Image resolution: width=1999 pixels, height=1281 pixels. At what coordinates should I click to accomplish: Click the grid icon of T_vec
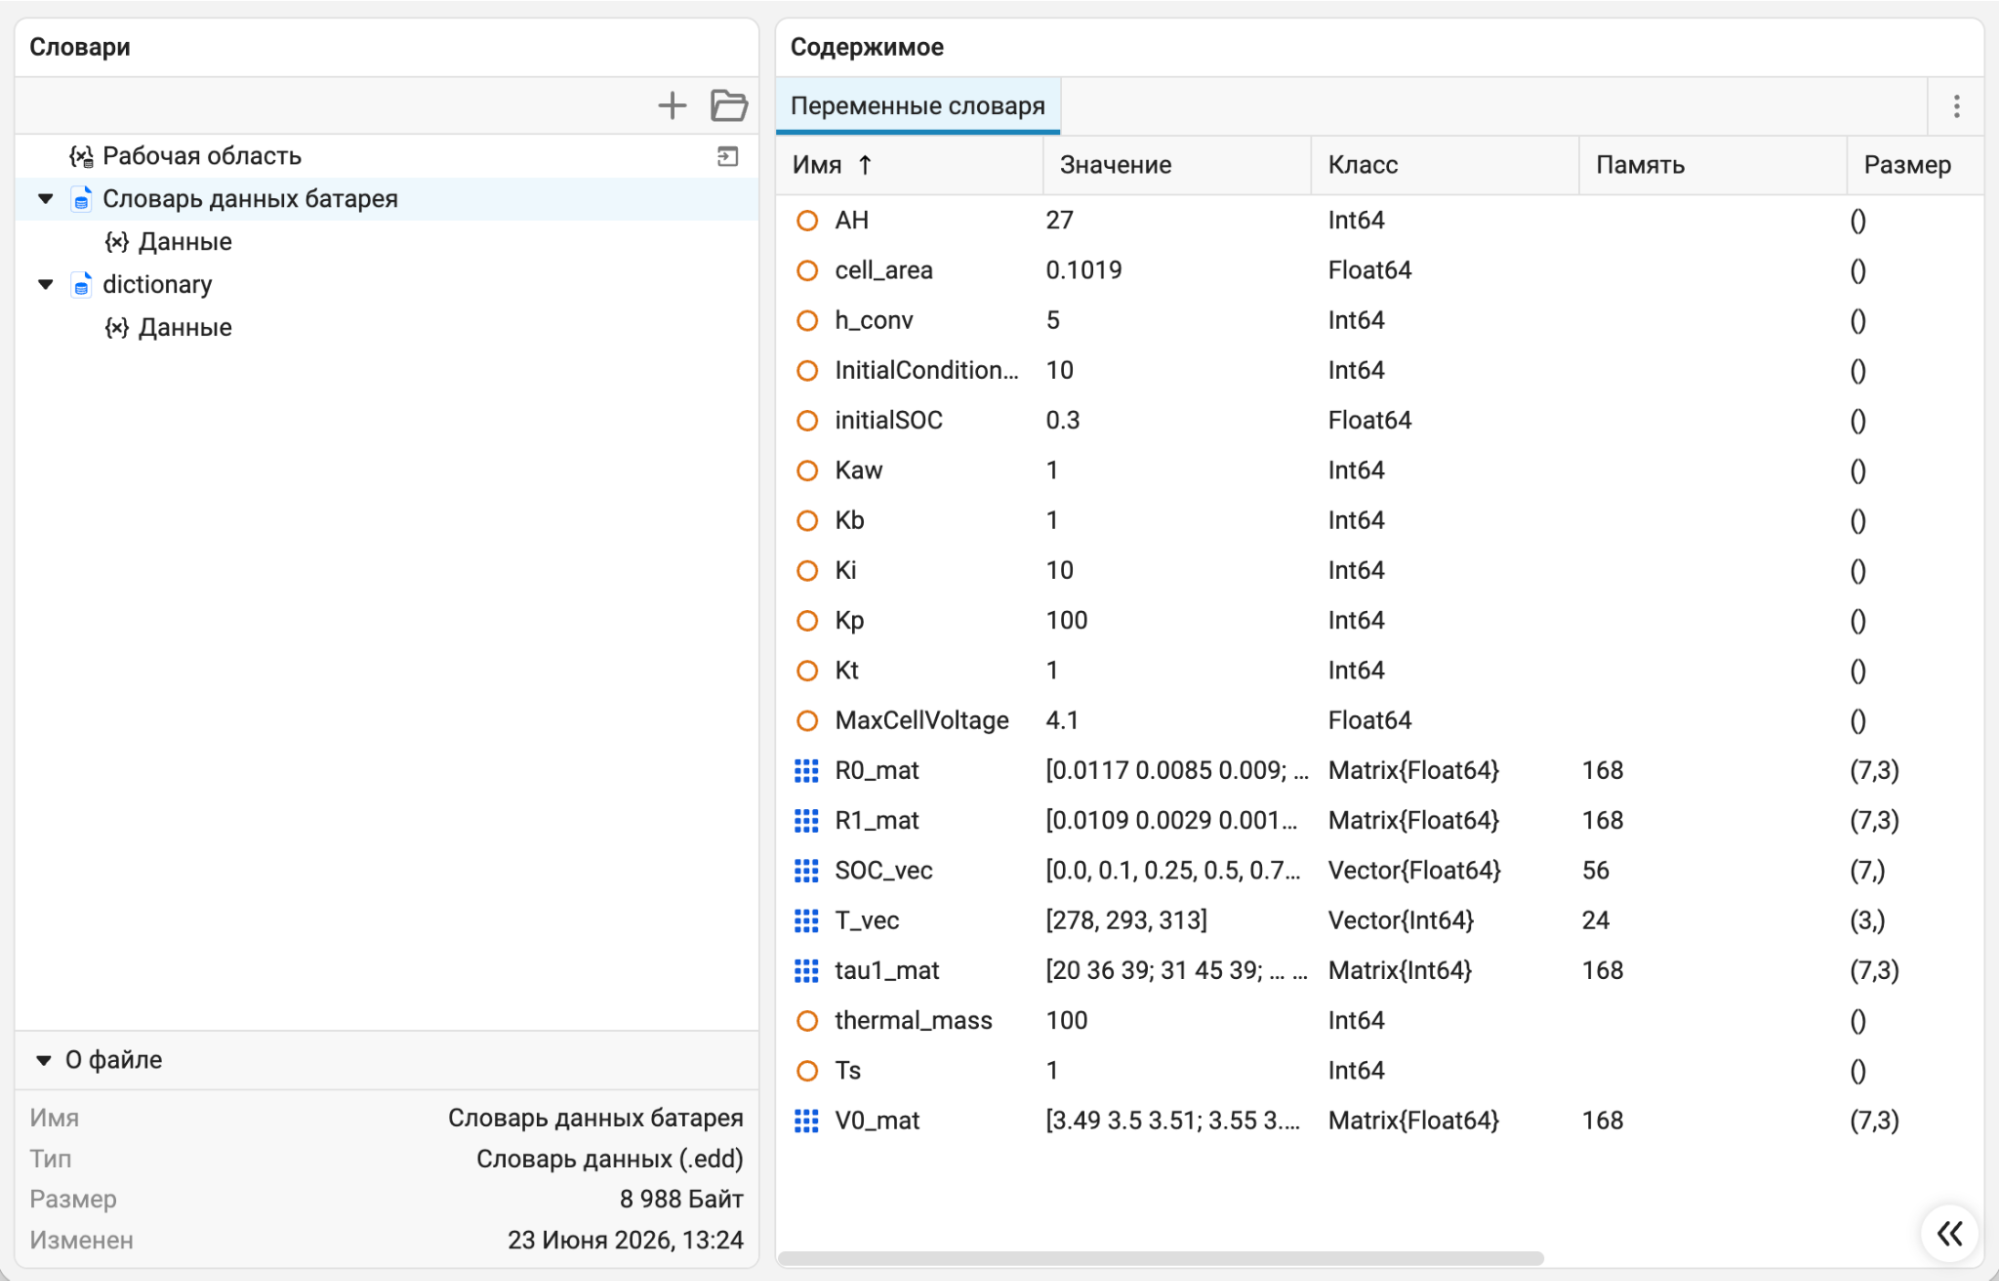pos(806,920)
